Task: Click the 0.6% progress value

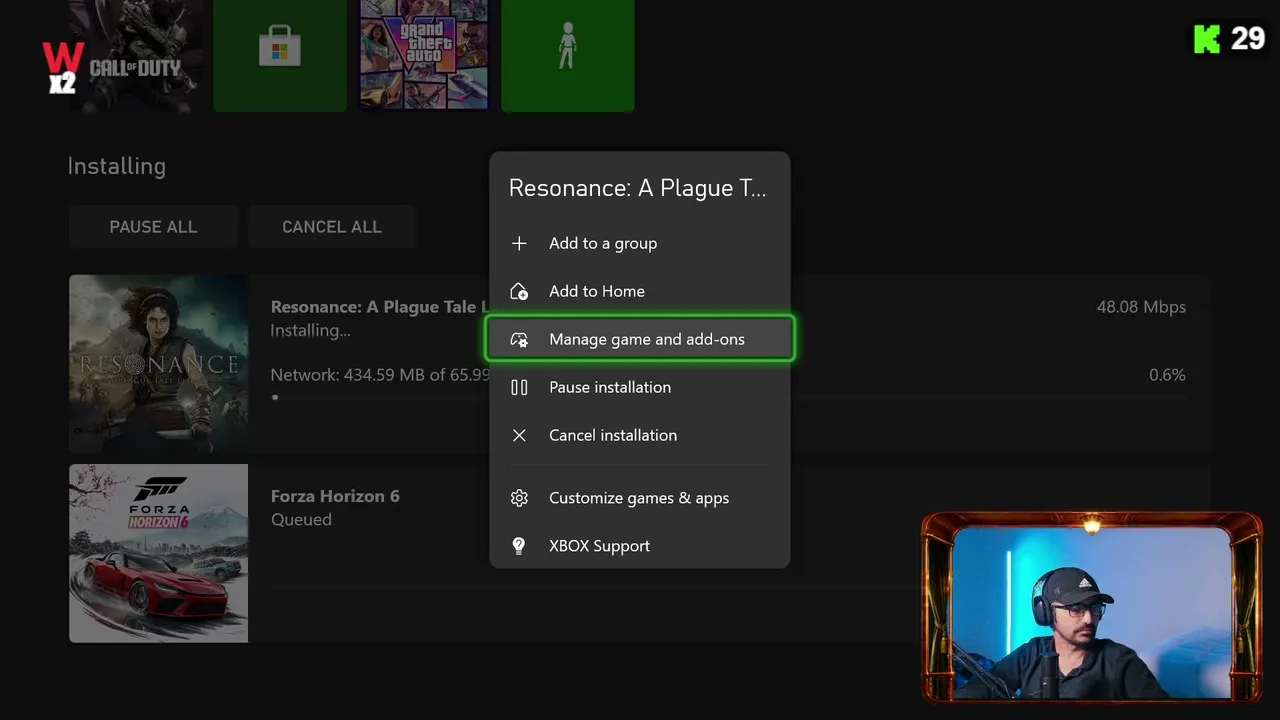Action: (1167, 375)
